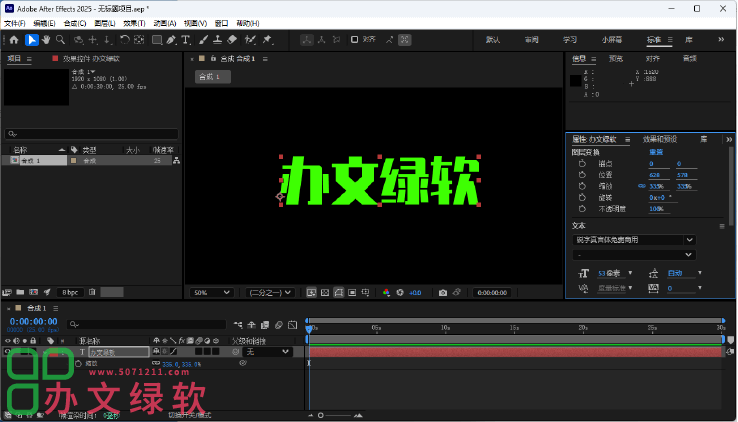Toggle the 对齐 snapping checkbox
This screenshot has width=738, height=422.
pyautogui.click(x=354, y=40)
